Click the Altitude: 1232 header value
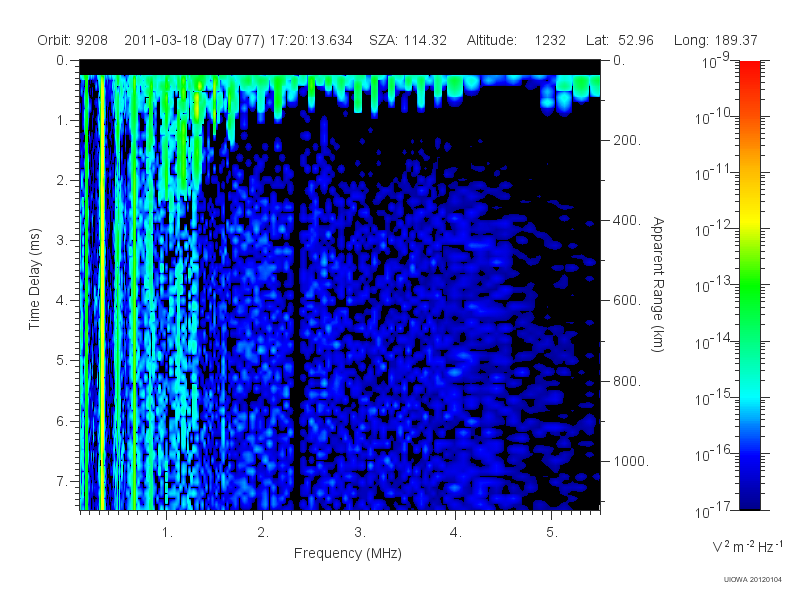The width and height of the screenshot is (800, 600). (516, 40)
